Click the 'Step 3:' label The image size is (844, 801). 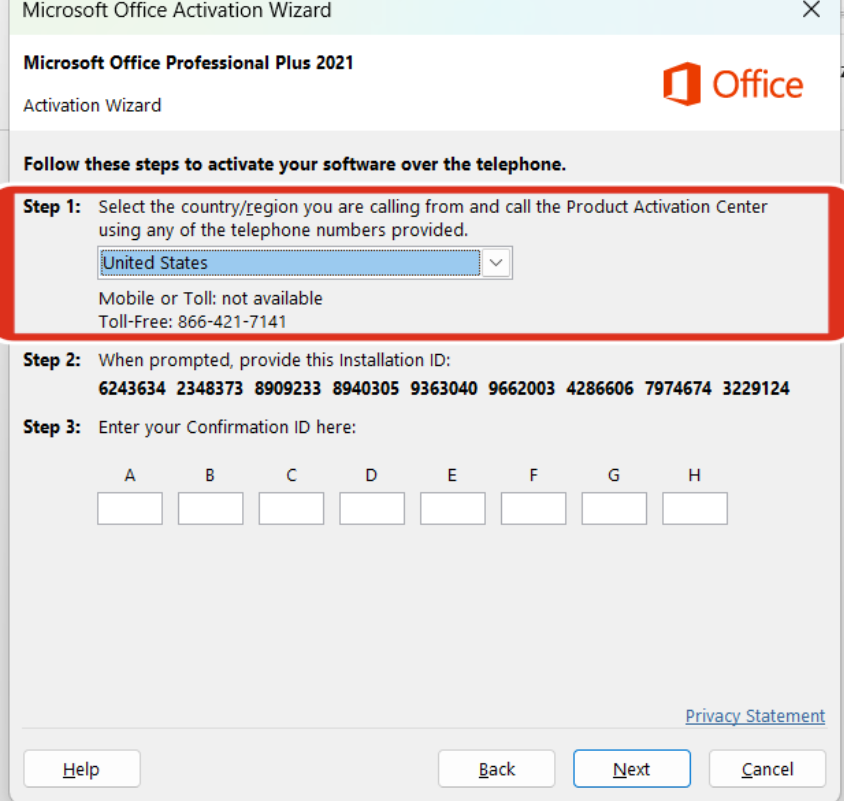(x=52, y=427)
